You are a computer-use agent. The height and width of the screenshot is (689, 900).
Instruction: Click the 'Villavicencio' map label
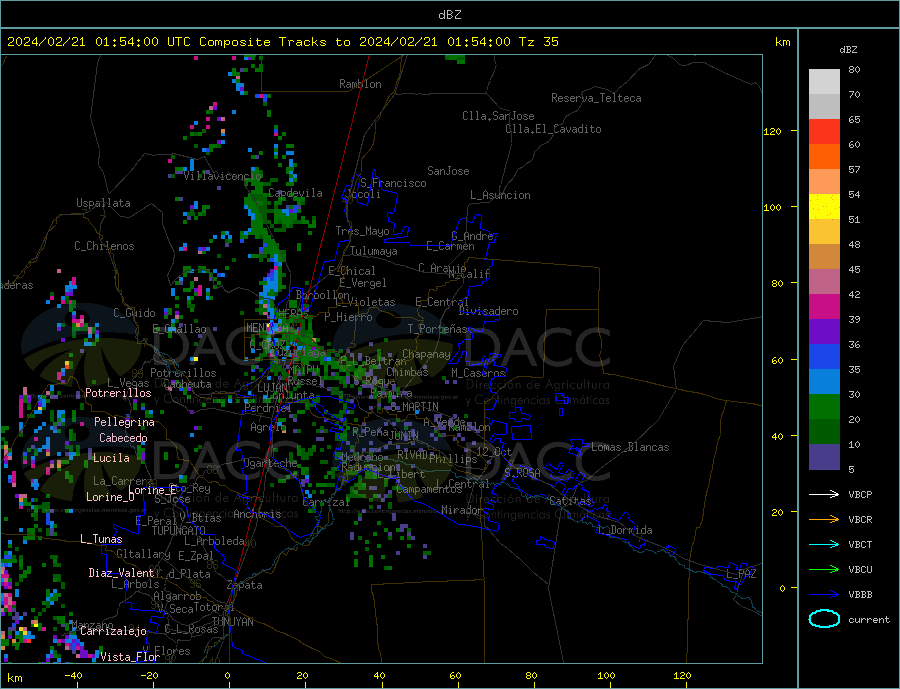coord(222,176)
